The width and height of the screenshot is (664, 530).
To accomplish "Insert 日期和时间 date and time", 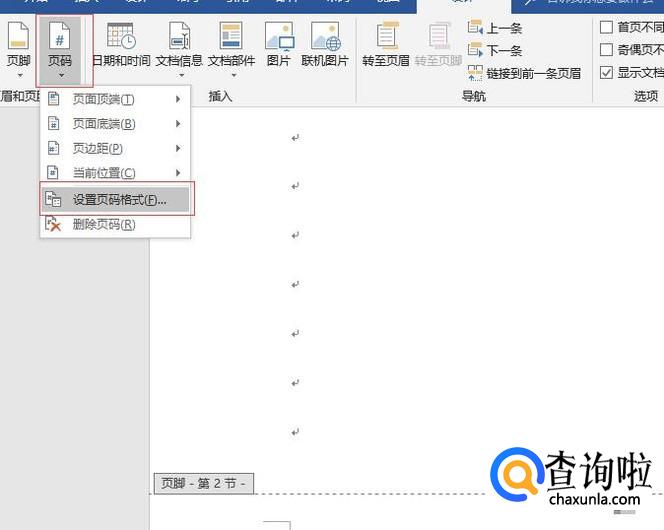I will pos(121,44).
